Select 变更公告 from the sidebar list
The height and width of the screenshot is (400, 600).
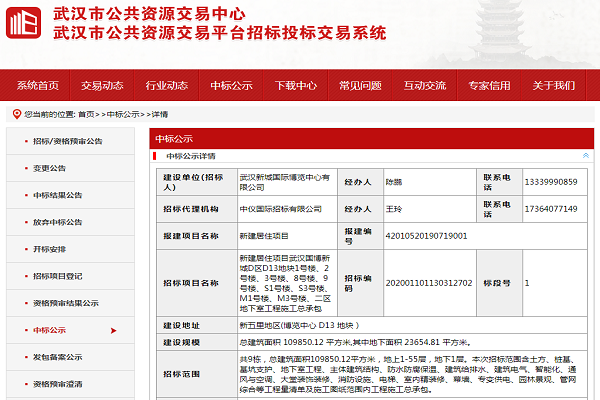50,168
